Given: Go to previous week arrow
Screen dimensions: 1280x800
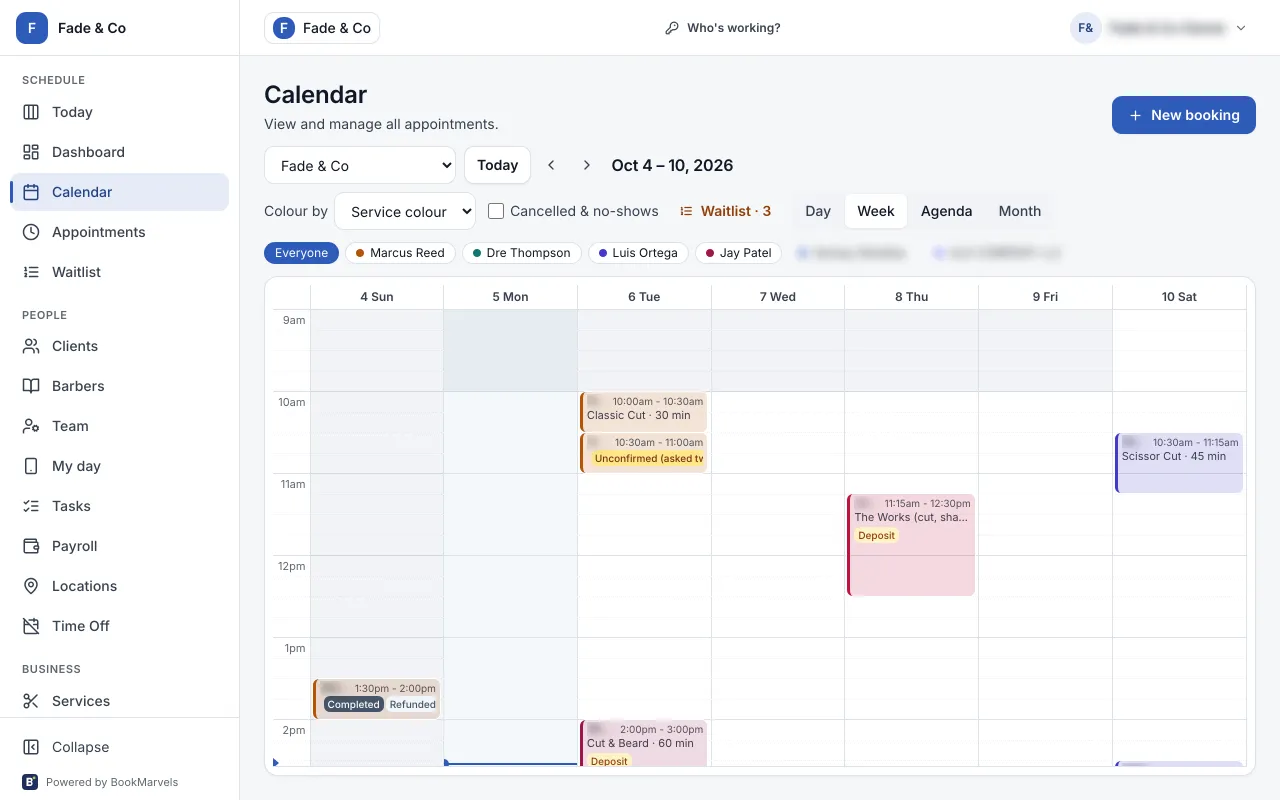Looking at the screenshot, I should [551, 165].
